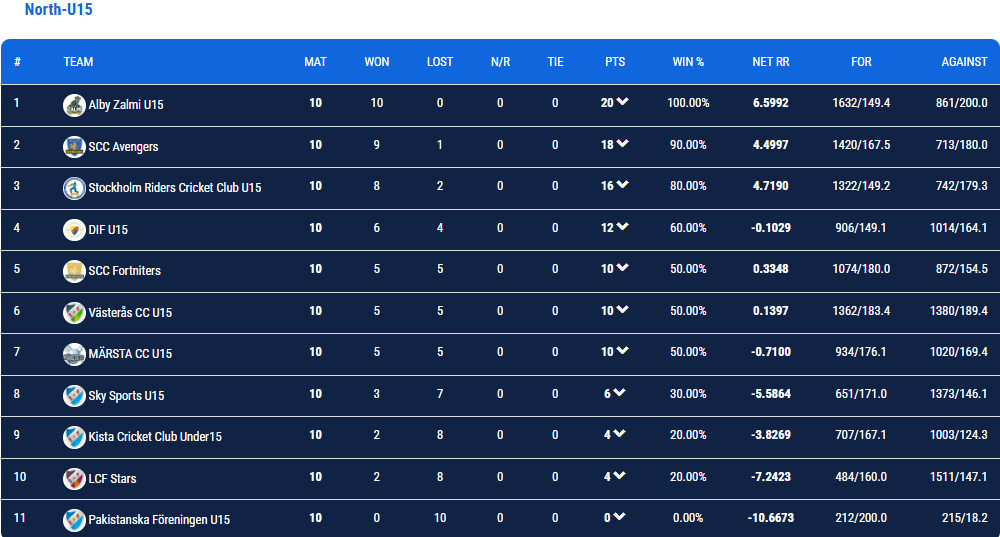The image size is (1000, 537).
Task: Click the Västerås CC U15 team logo
Action: tap(74, 313)
